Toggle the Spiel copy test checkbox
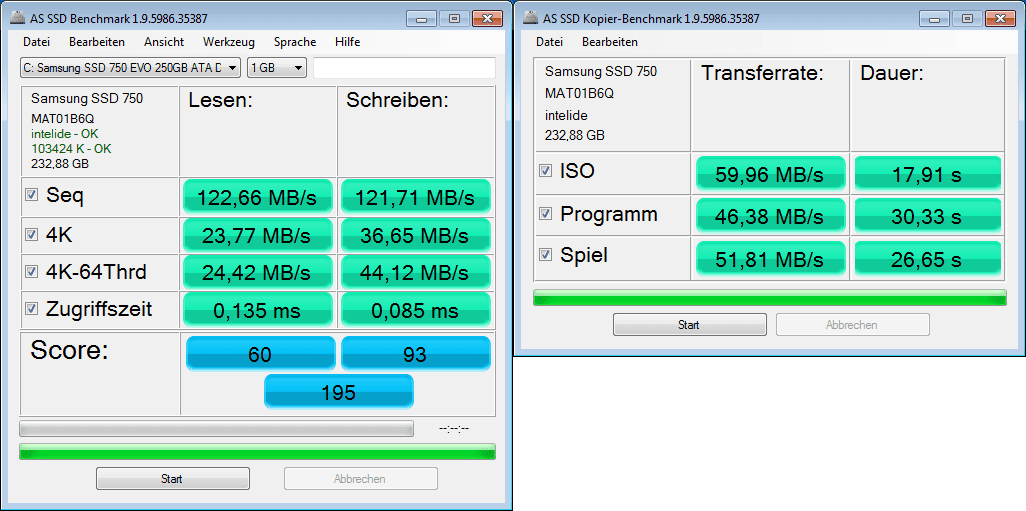The image size is (1026, 511). coord(544,255)
